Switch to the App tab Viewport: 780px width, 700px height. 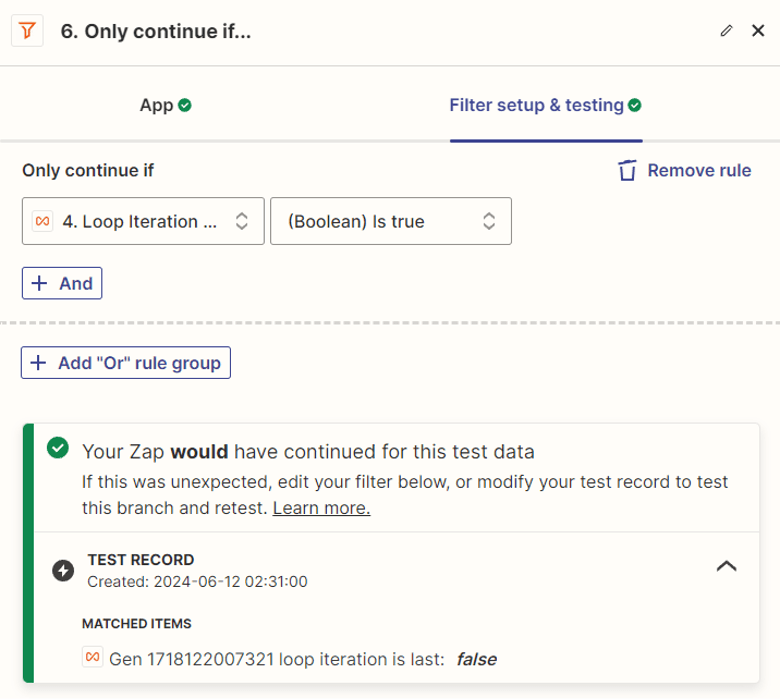coord(156,105)
